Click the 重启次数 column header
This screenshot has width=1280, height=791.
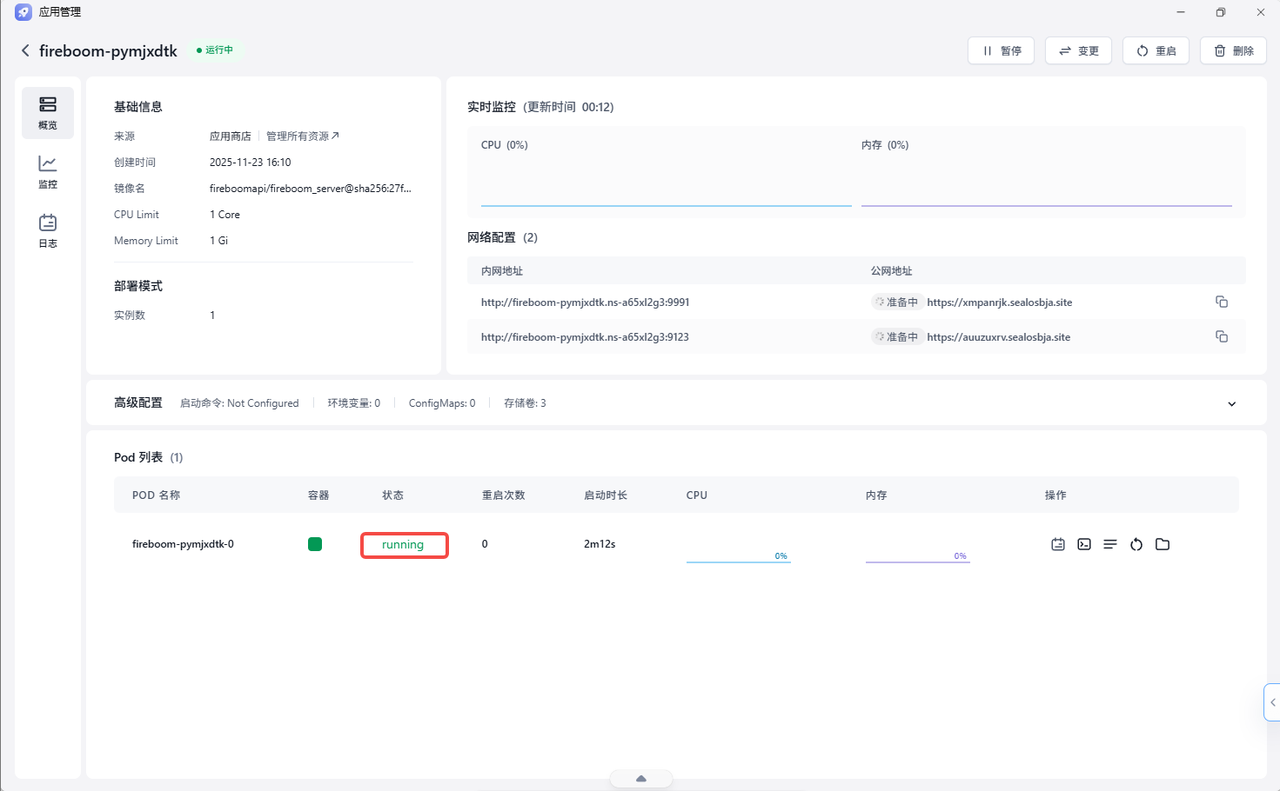coord(504,495)
